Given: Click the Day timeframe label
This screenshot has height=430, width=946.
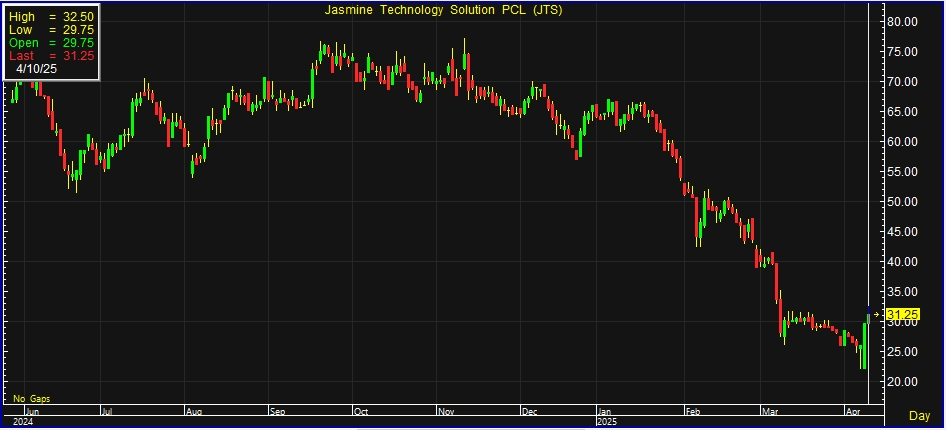Looking at the screenshot, I should (x=918, y=415).
